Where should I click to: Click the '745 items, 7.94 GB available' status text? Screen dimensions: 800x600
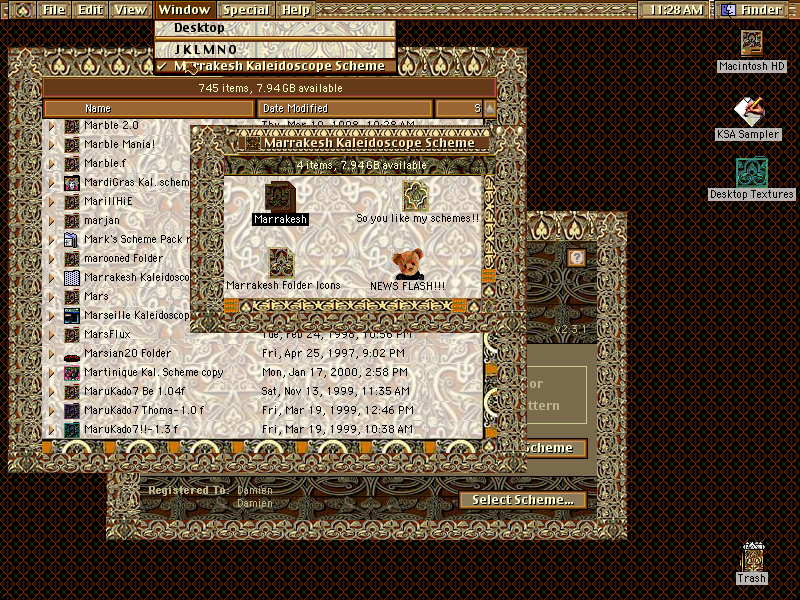(x=270, y=88)
